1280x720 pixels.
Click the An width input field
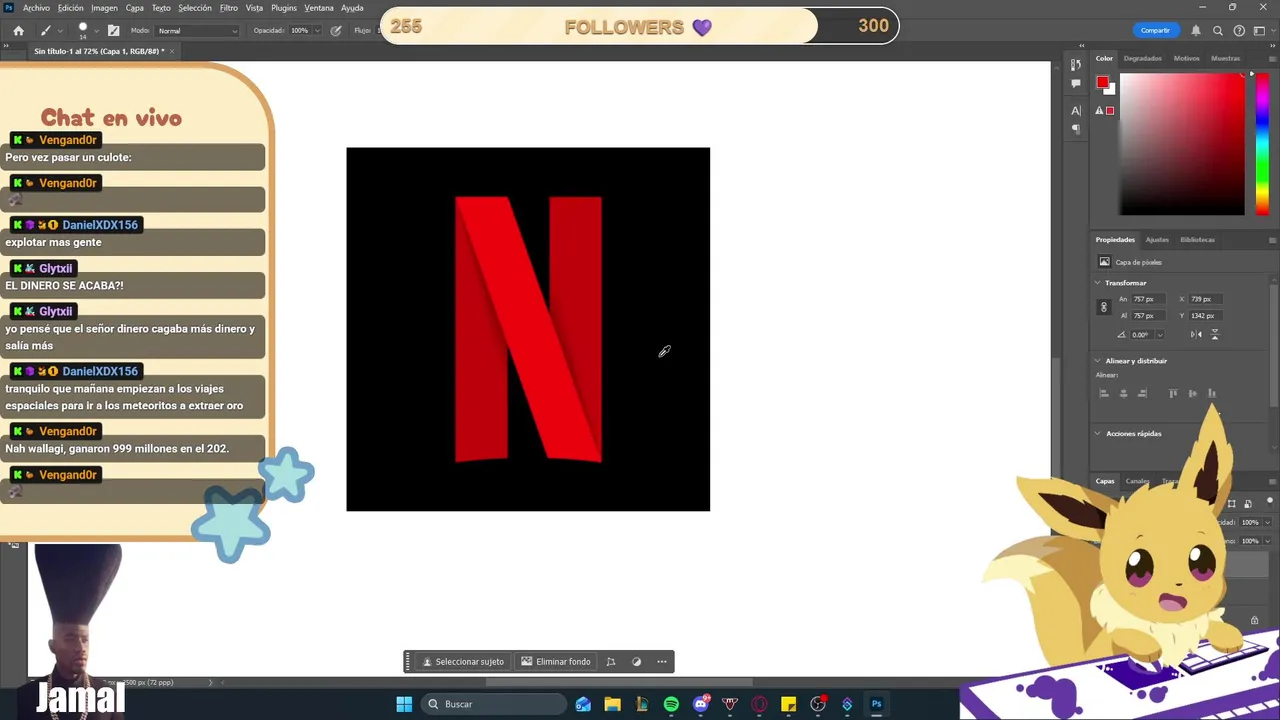point(1148,299)
